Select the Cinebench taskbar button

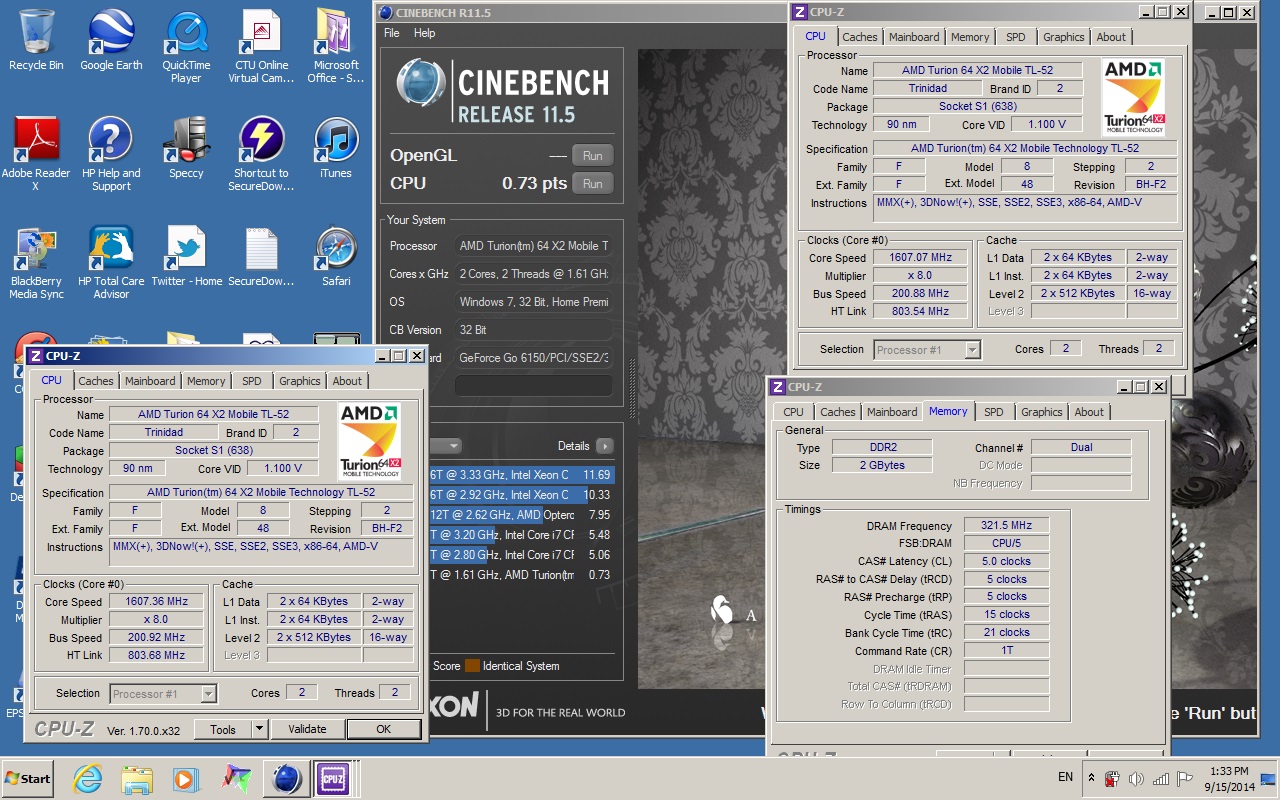pyautogui.click(x=286, y=778)
